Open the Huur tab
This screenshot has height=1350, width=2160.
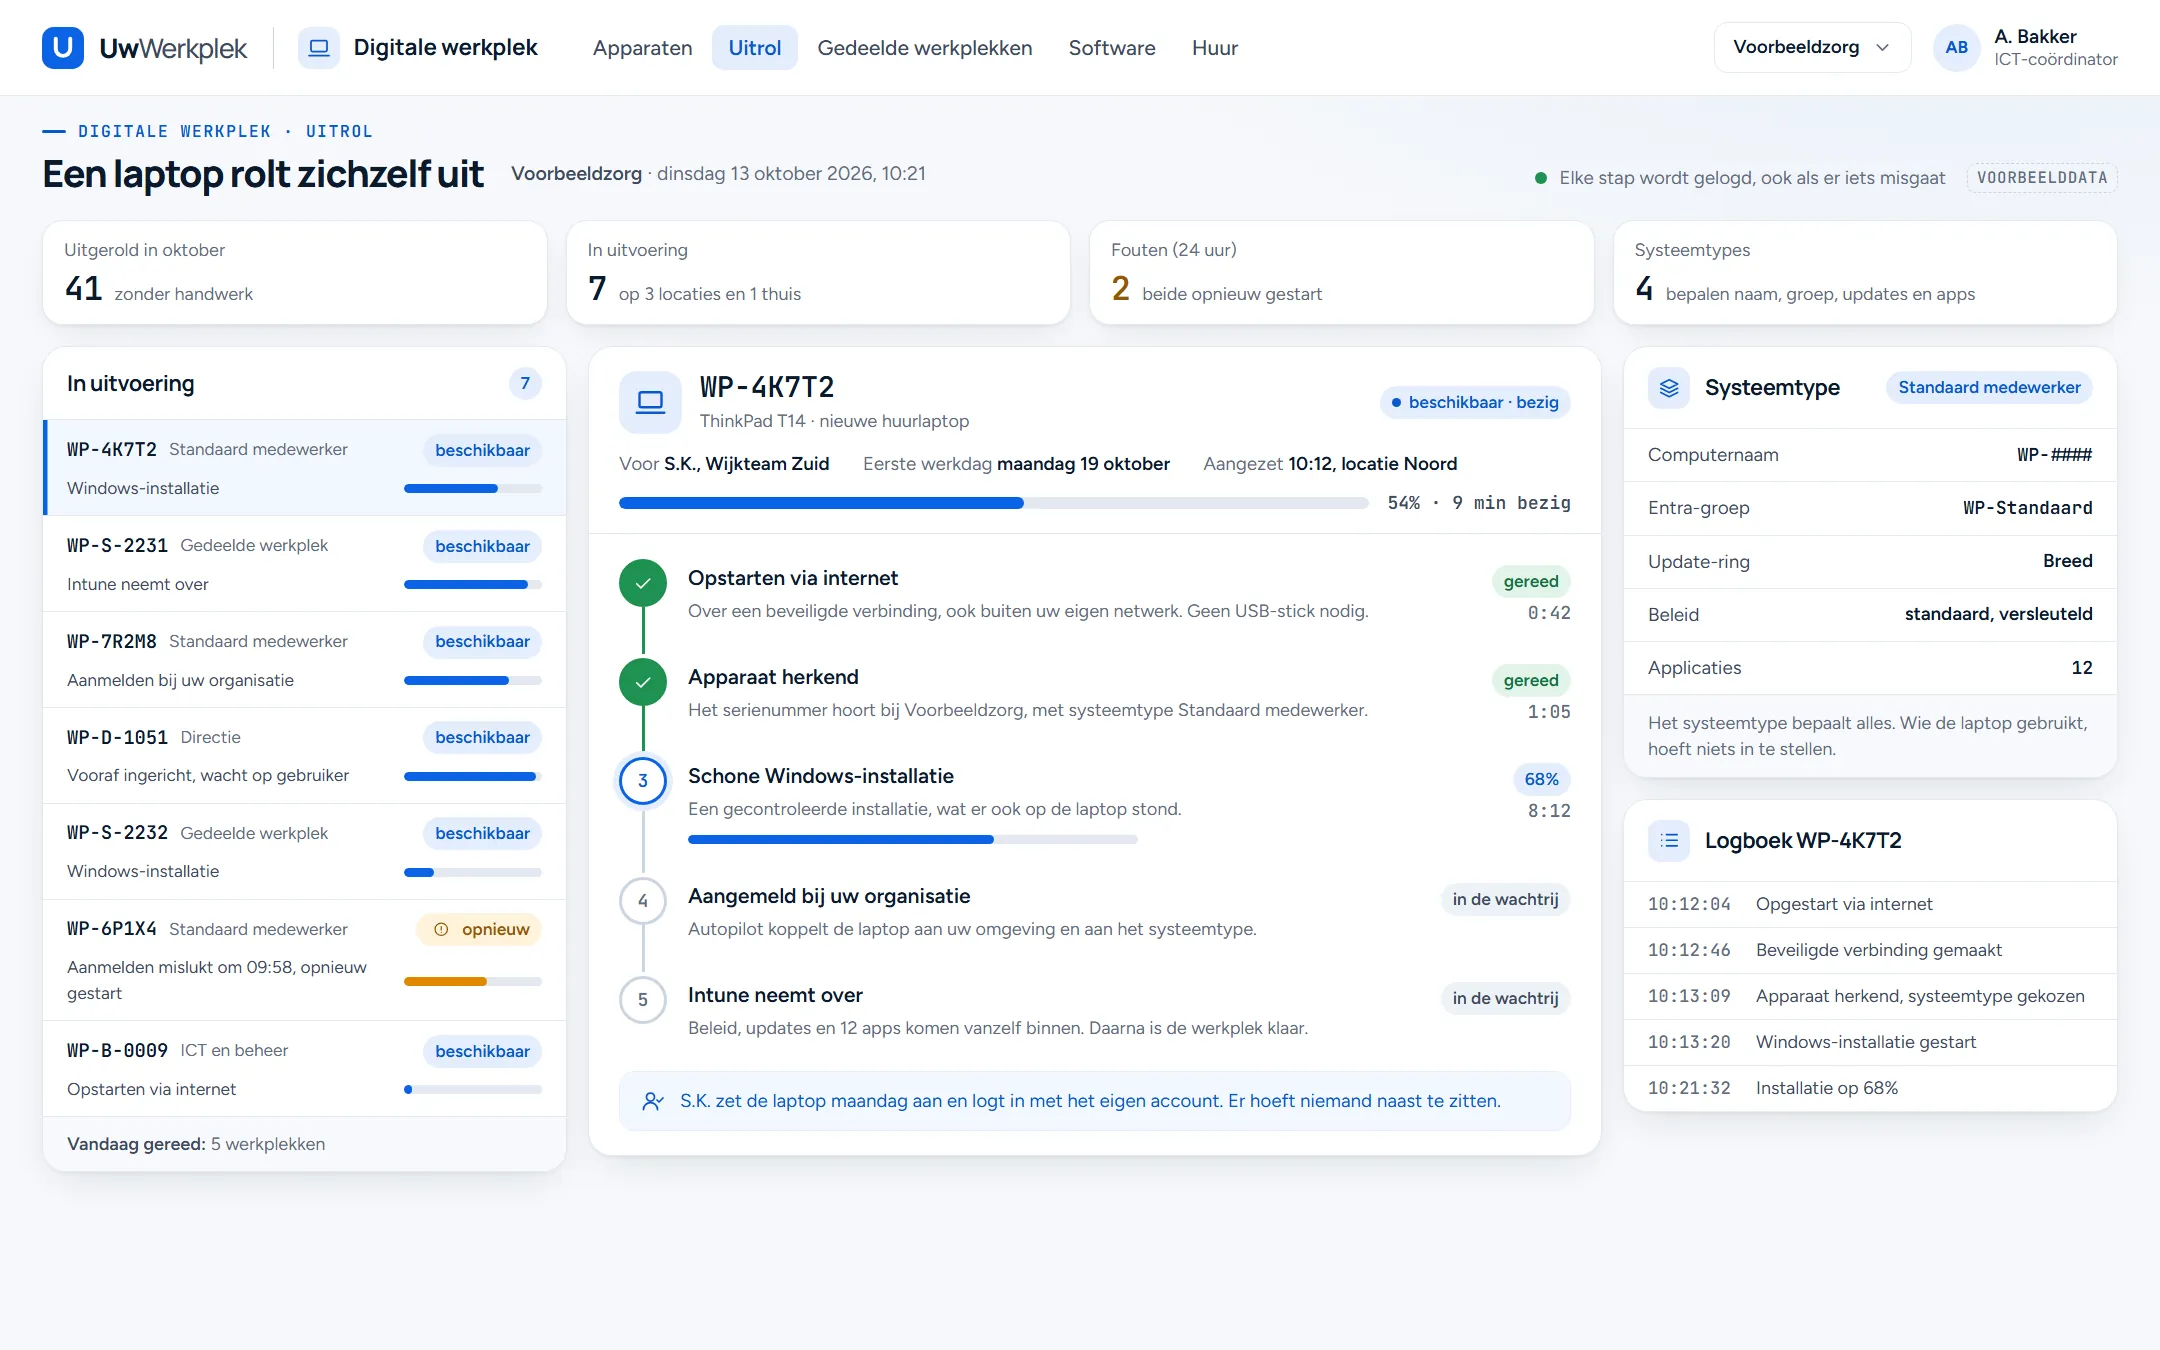tap(1214, 48)
